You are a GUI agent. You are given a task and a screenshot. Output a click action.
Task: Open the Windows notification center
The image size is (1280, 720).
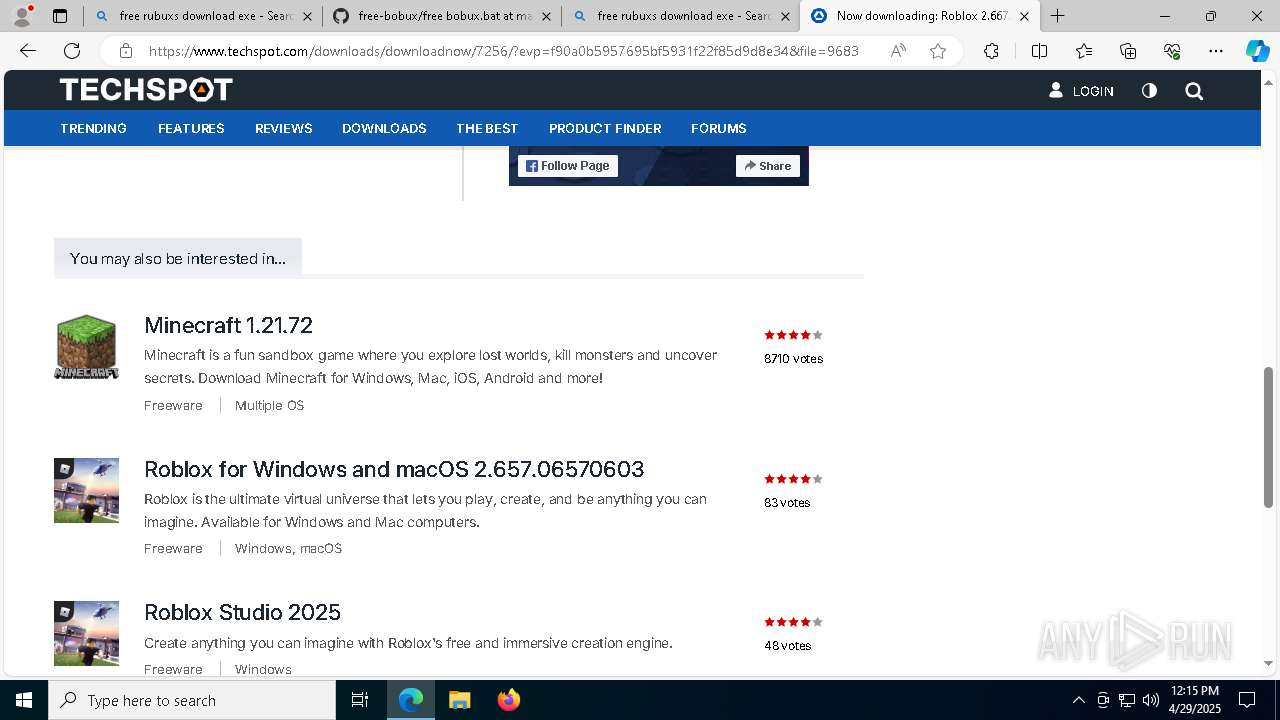coord(1247,700)
